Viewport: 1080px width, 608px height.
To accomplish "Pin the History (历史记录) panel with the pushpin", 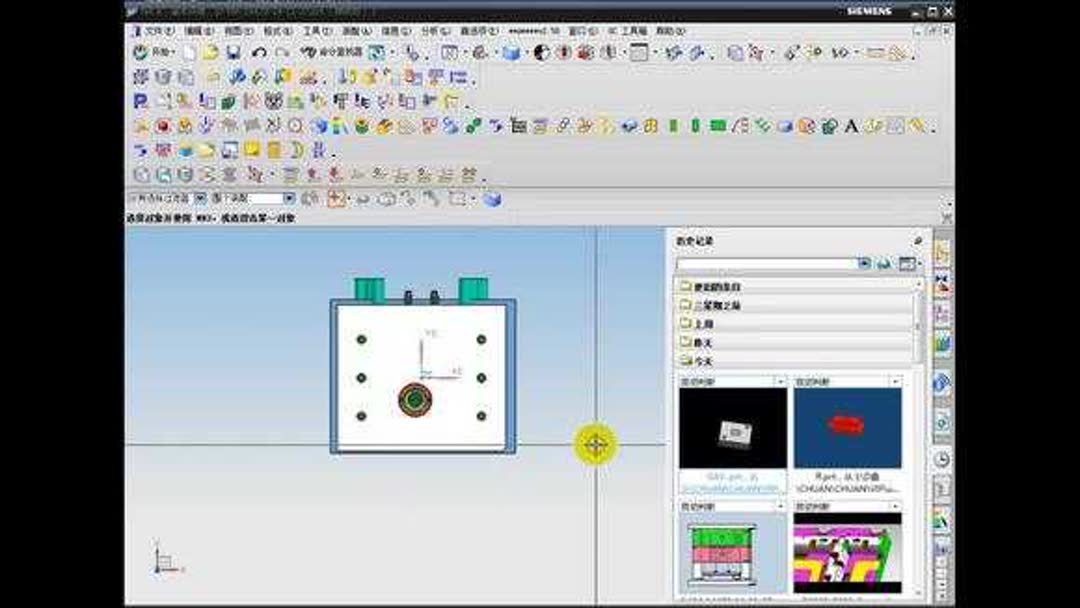I will [920, 240].
